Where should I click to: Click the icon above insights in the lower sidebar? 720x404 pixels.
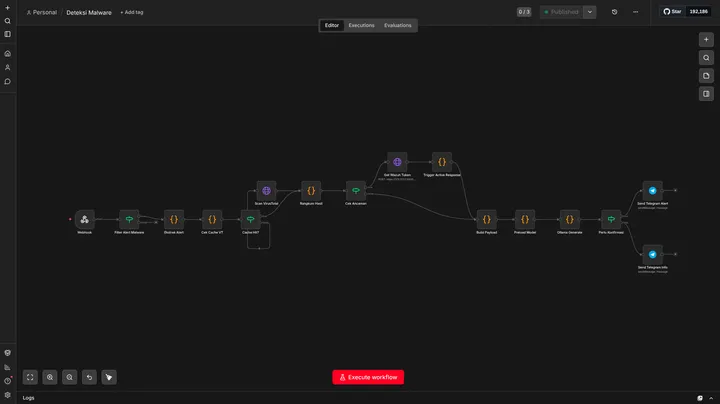click(x=7, y=353)
